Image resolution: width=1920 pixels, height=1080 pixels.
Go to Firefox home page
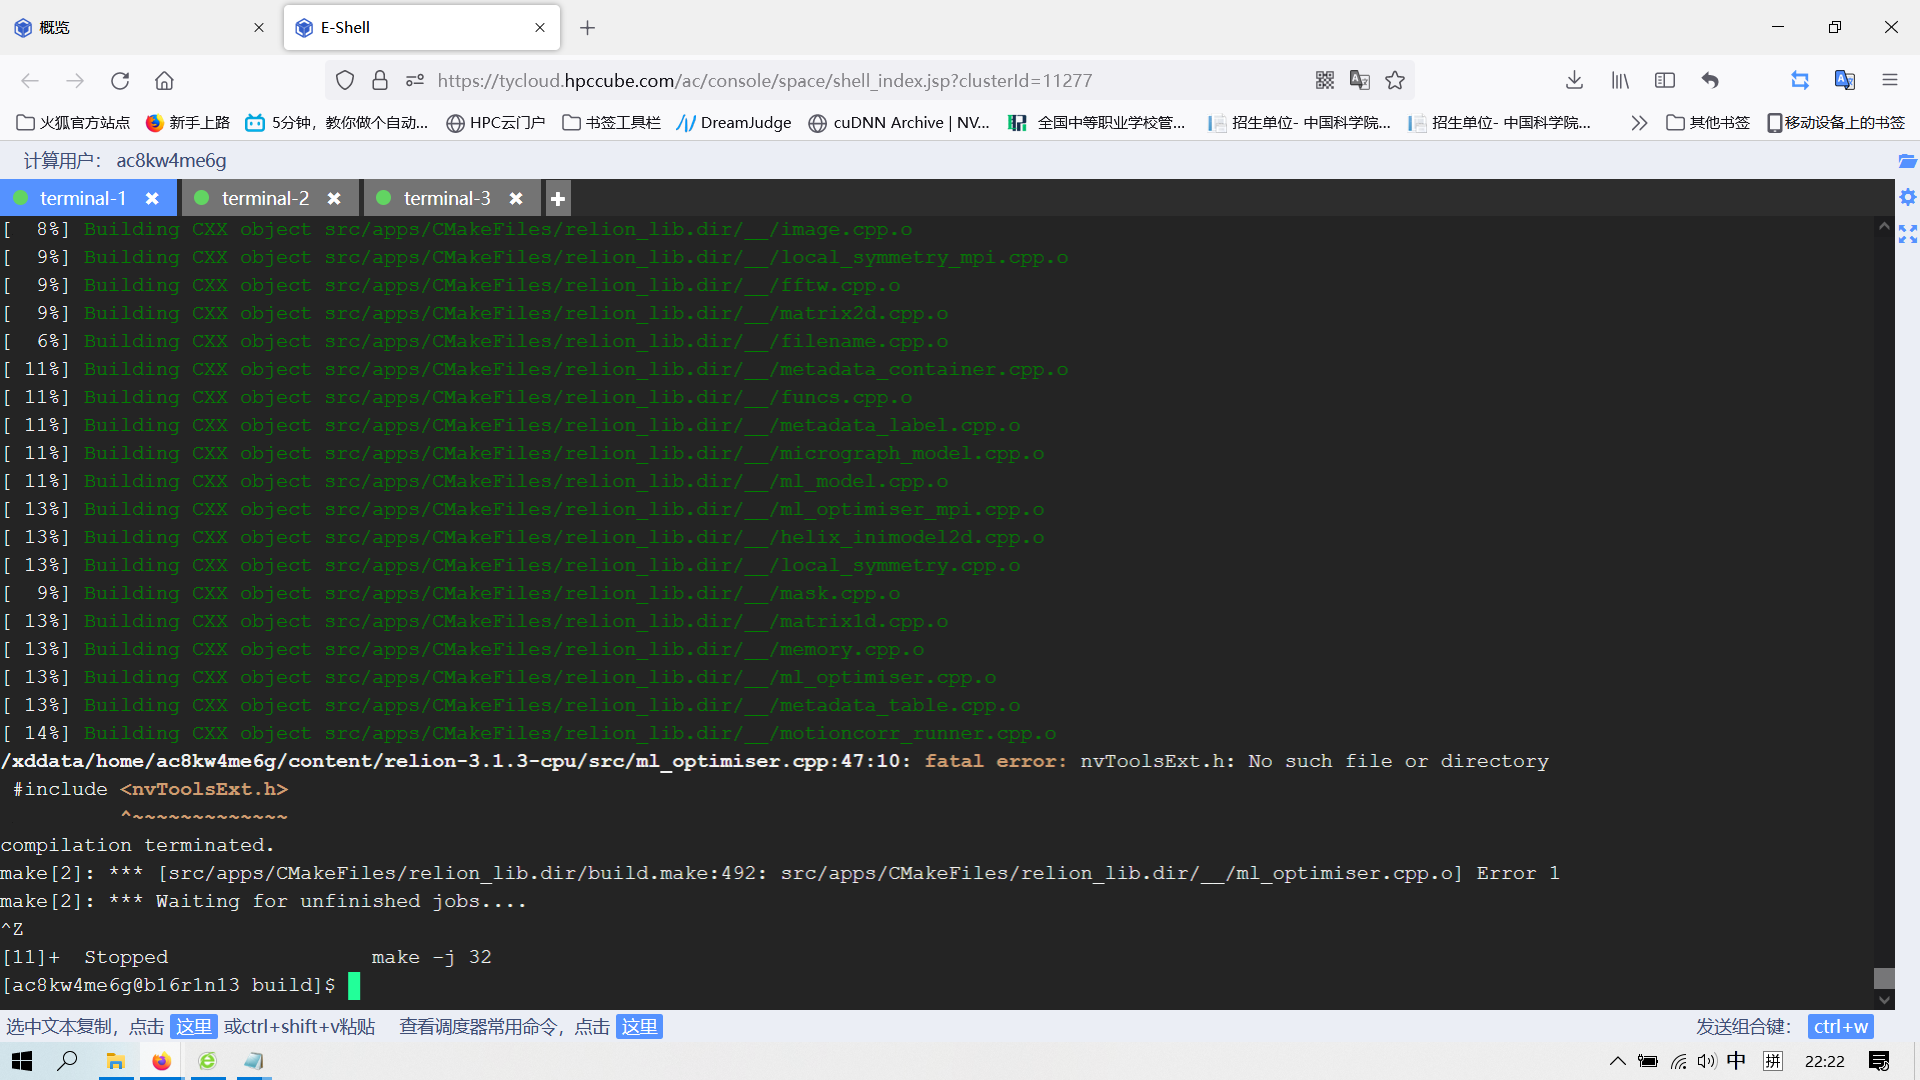click(164, 81)
